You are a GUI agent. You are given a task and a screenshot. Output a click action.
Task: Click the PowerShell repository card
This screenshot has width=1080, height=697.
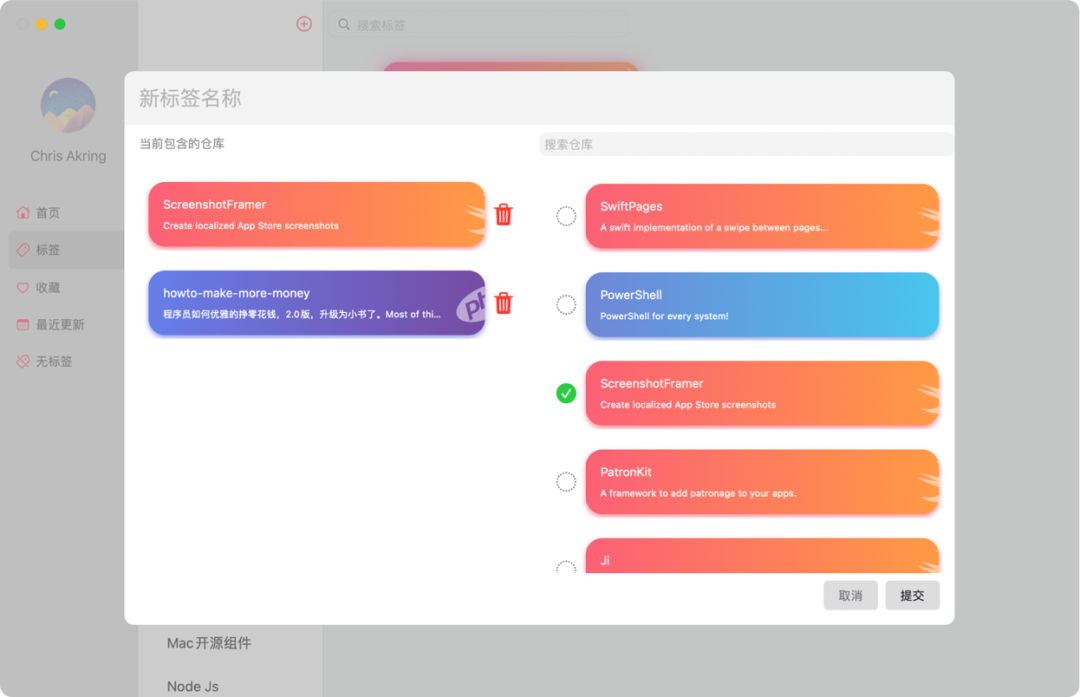[x=762, y=304]
